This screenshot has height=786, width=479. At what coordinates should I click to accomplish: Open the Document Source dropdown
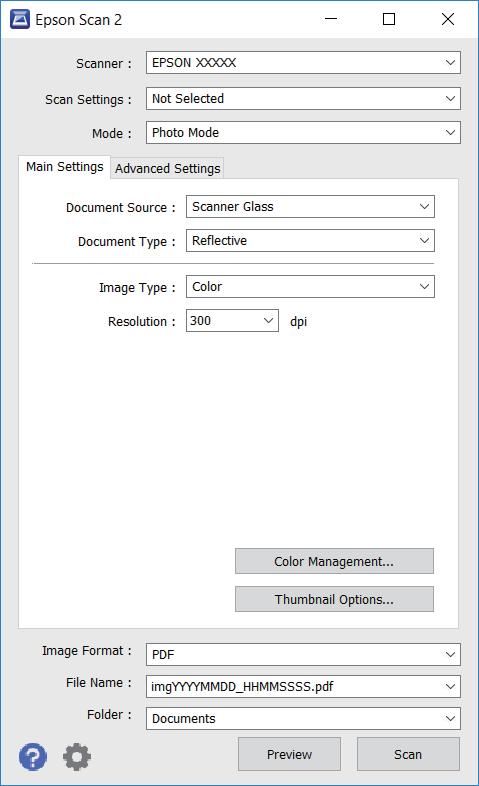coord(310,207)
